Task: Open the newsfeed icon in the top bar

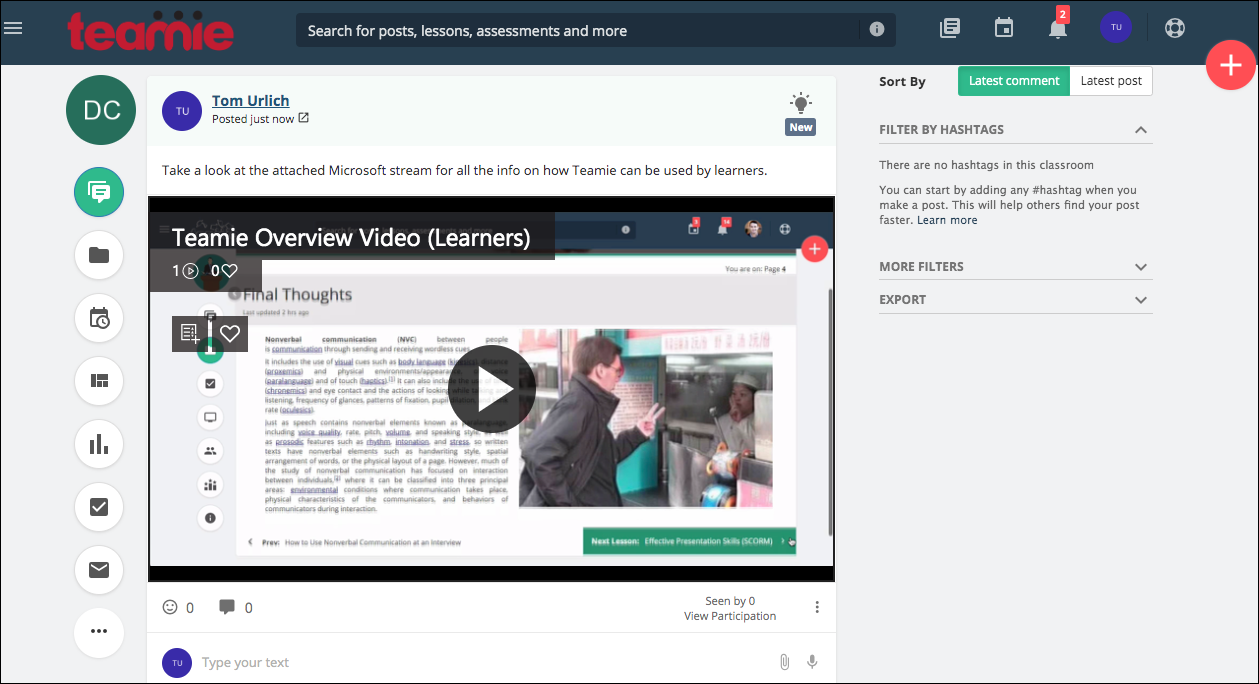Action: [950, 29]
